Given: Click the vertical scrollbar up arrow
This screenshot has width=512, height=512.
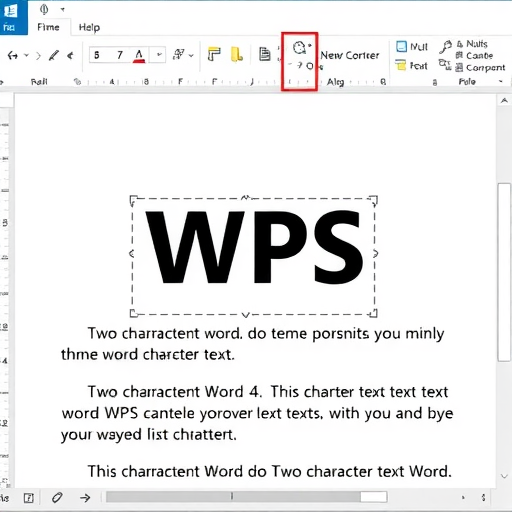Looking at the screenshot, I should pos(504,101).
